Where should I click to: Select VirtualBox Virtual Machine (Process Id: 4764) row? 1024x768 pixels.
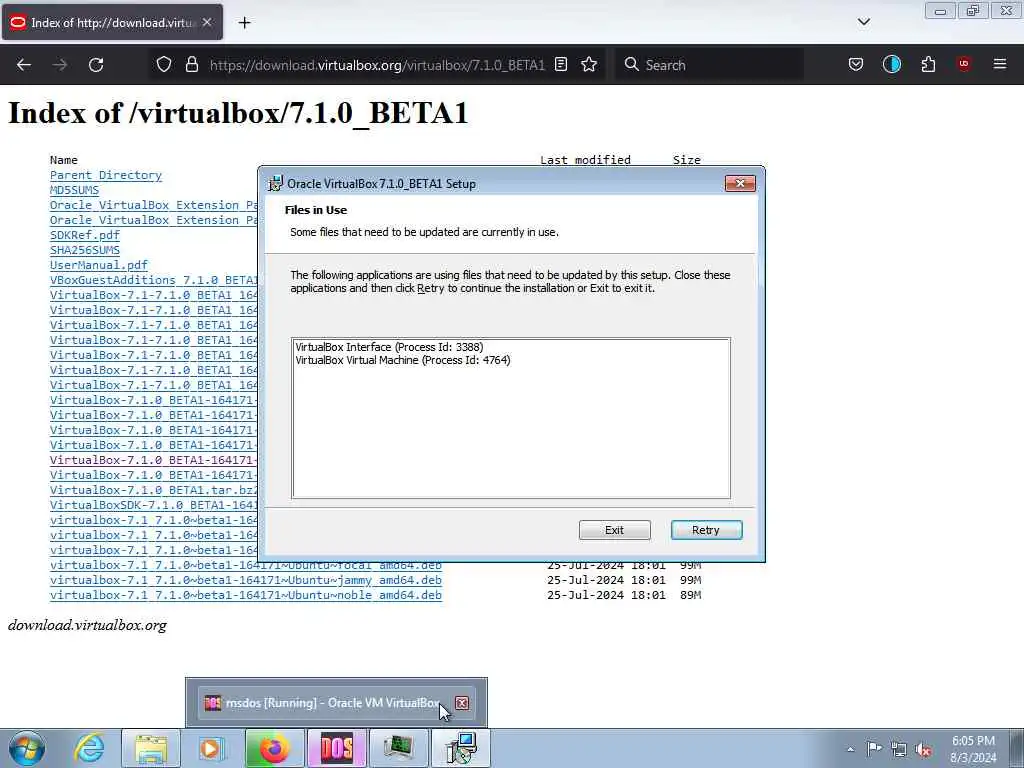[403, 360]
